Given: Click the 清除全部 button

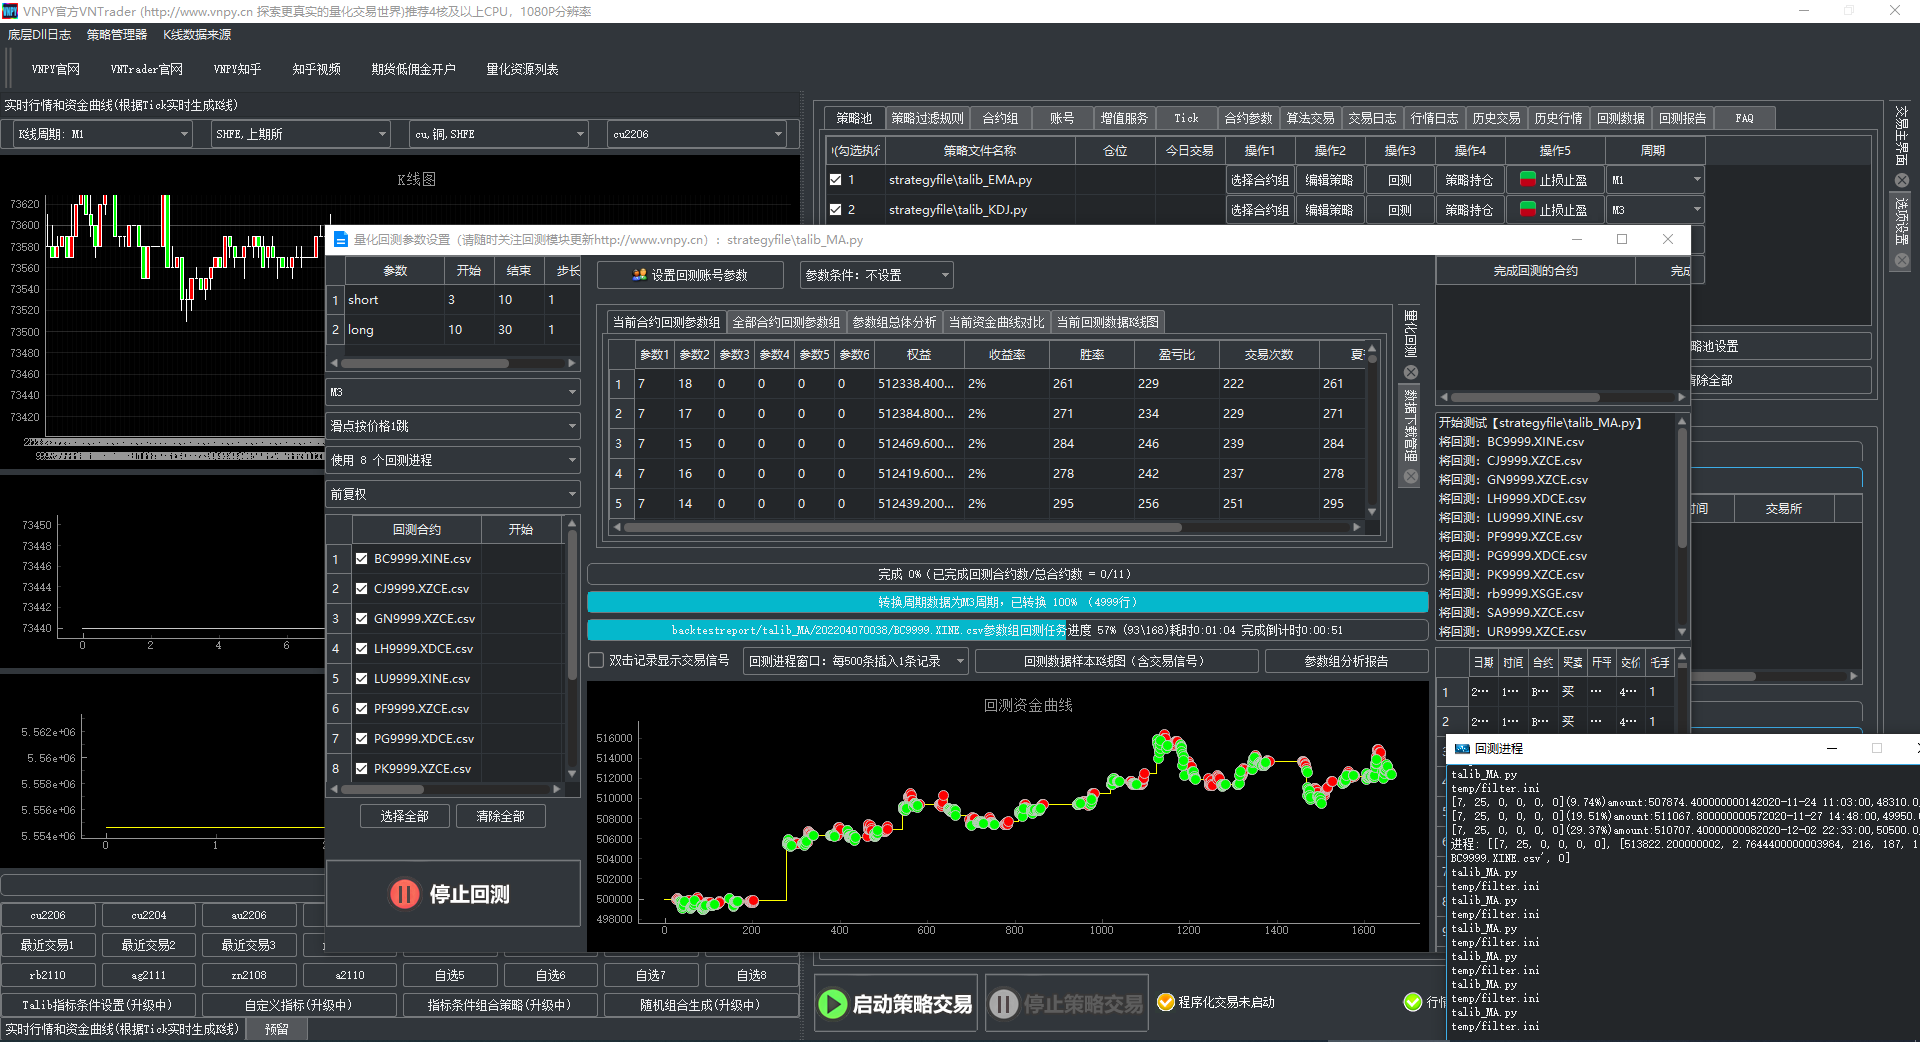Looking at the screenshot, I should [500, 816].
